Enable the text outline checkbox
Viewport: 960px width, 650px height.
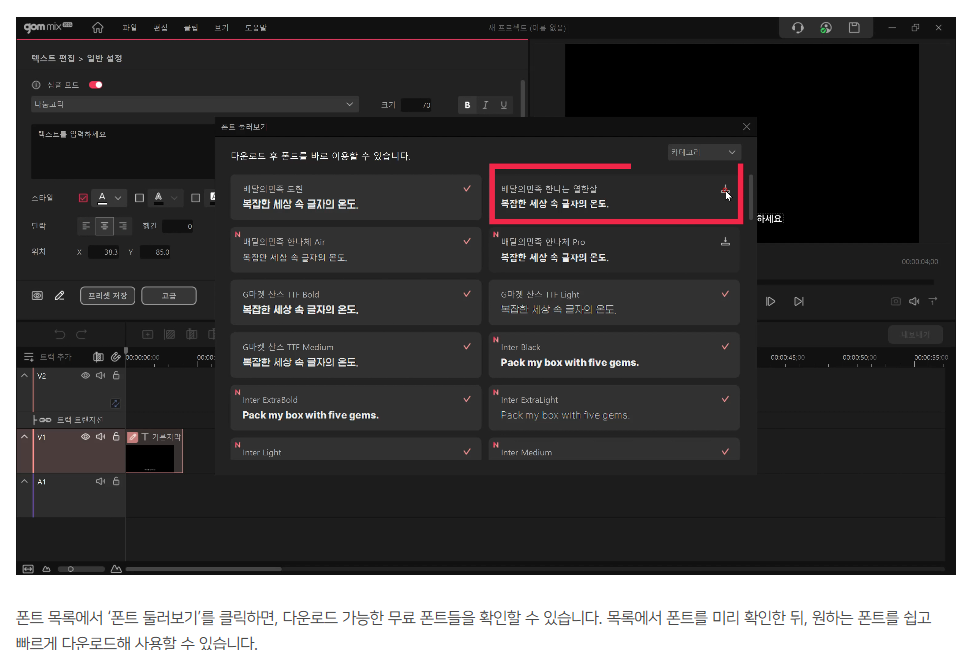(x=140, y=198)
